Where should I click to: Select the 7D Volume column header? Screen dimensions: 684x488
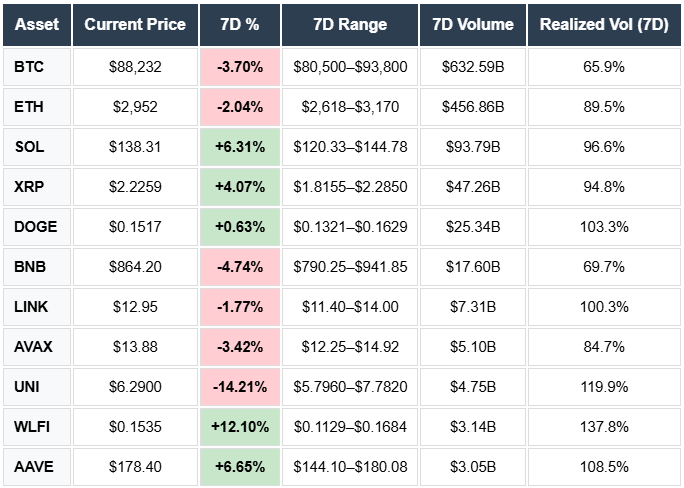pyautogui.click(x=473, y=24)
